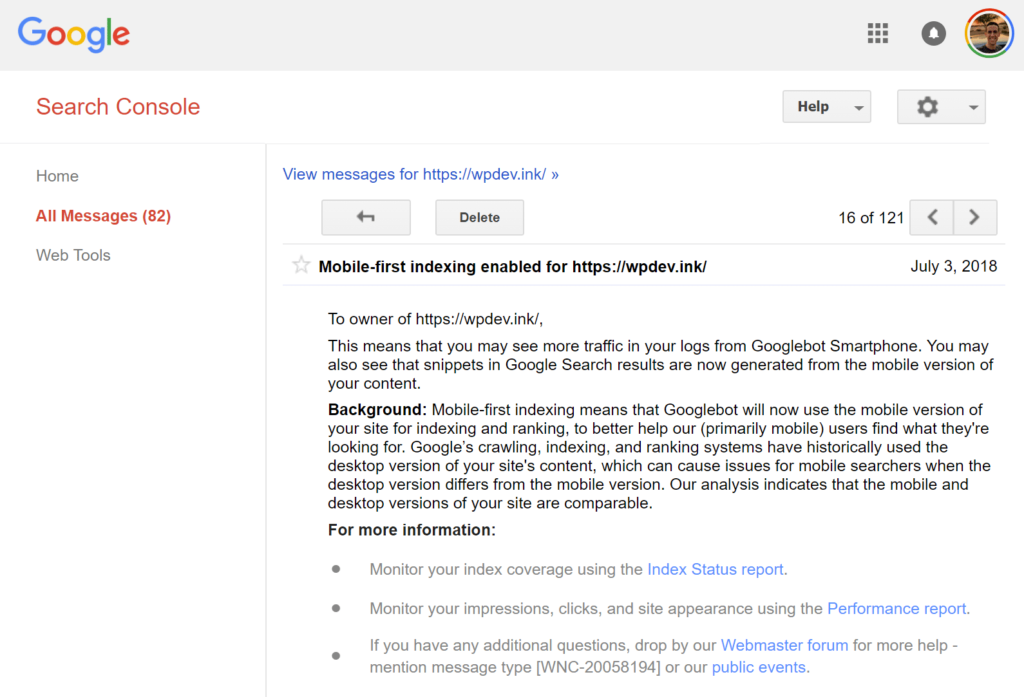The width and height of the screenshot is (1024, 697).
Task: Open the Index Status report link
Action: coord(715,569)
